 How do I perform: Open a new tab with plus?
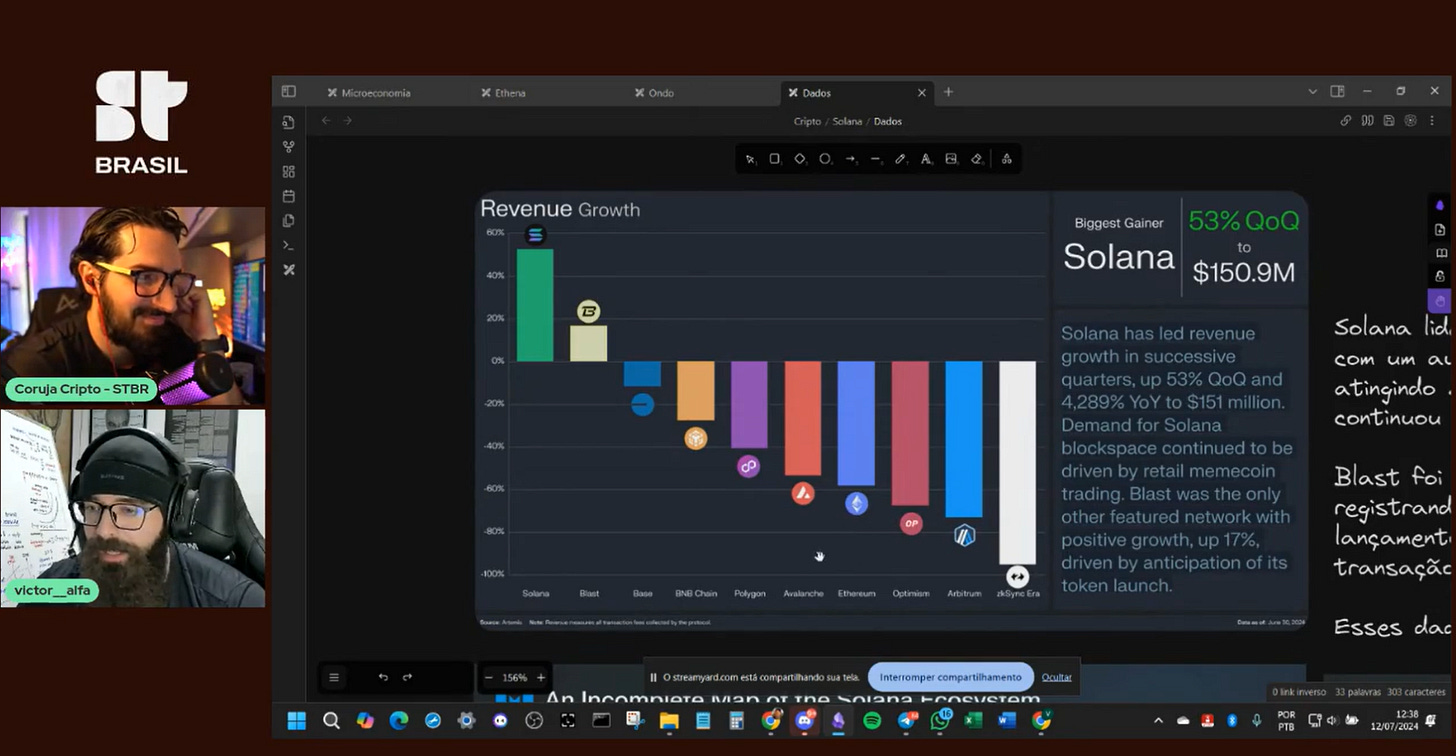click(948, 92)
